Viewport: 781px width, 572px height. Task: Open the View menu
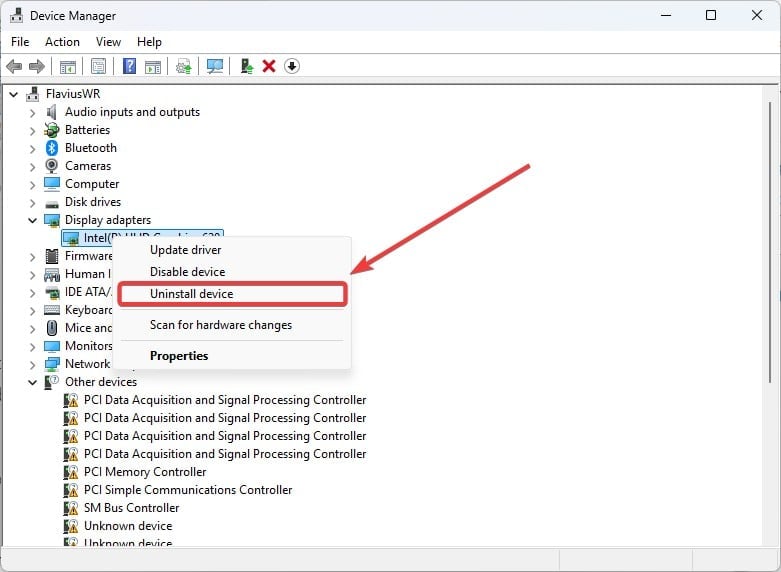[x=108, y=42]
